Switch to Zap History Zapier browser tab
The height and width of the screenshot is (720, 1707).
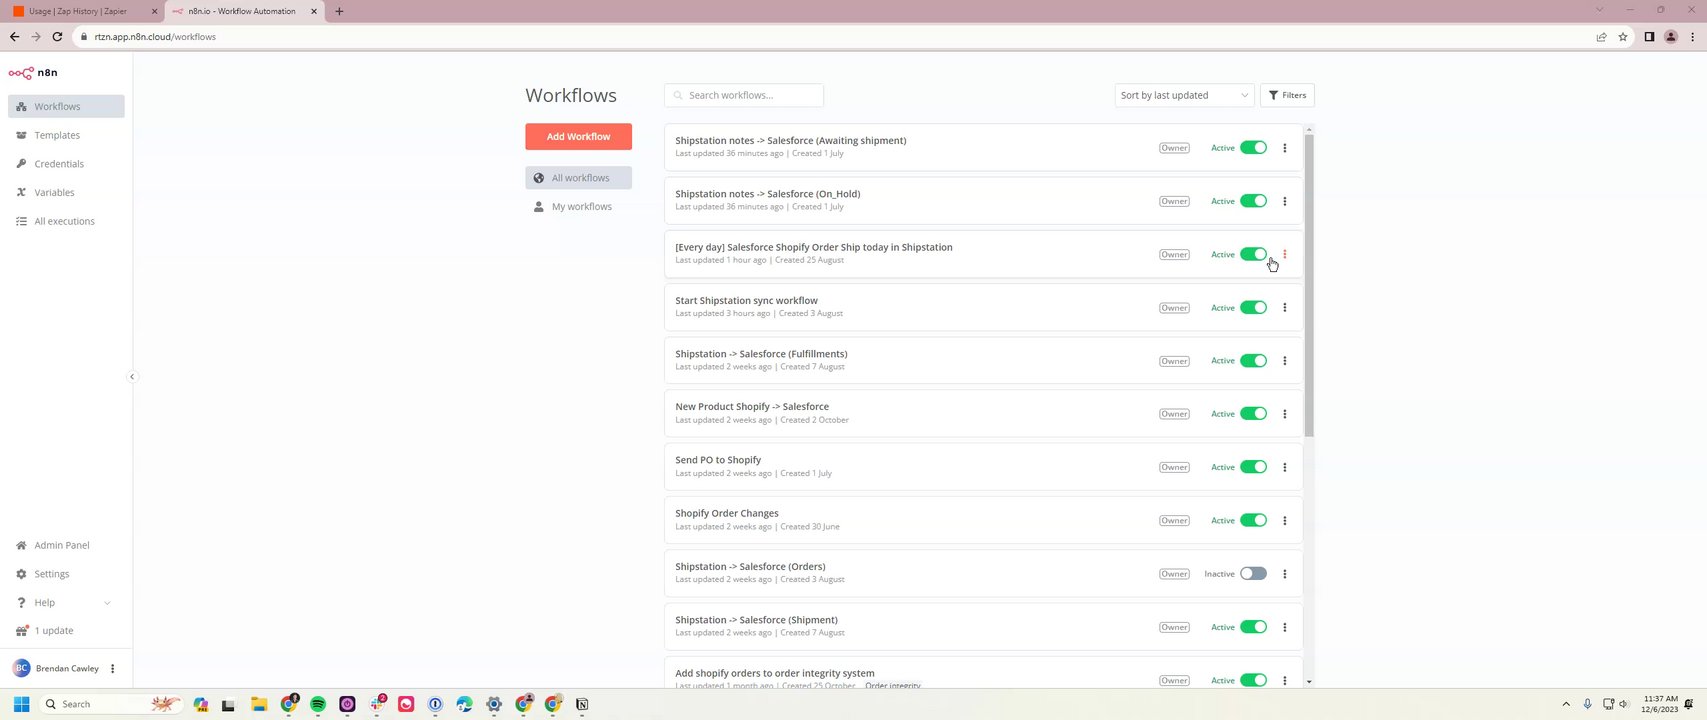85,11
